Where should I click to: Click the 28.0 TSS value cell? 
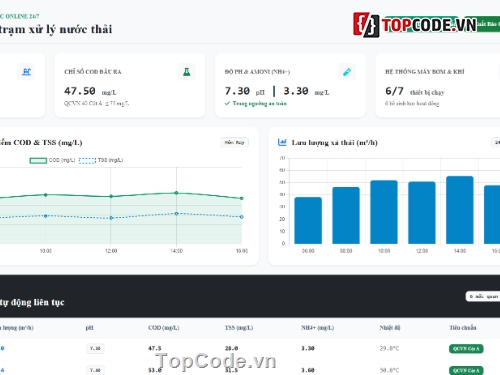pyautogui.click(x=231, y=348)
